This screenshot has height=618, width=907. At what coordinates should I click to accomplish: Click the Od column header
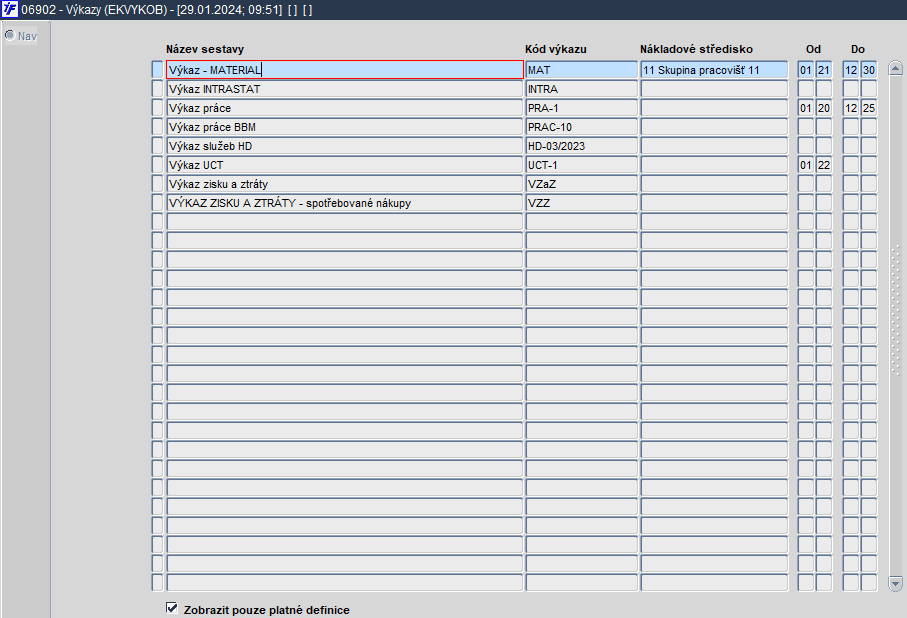[x=813, y=49]
